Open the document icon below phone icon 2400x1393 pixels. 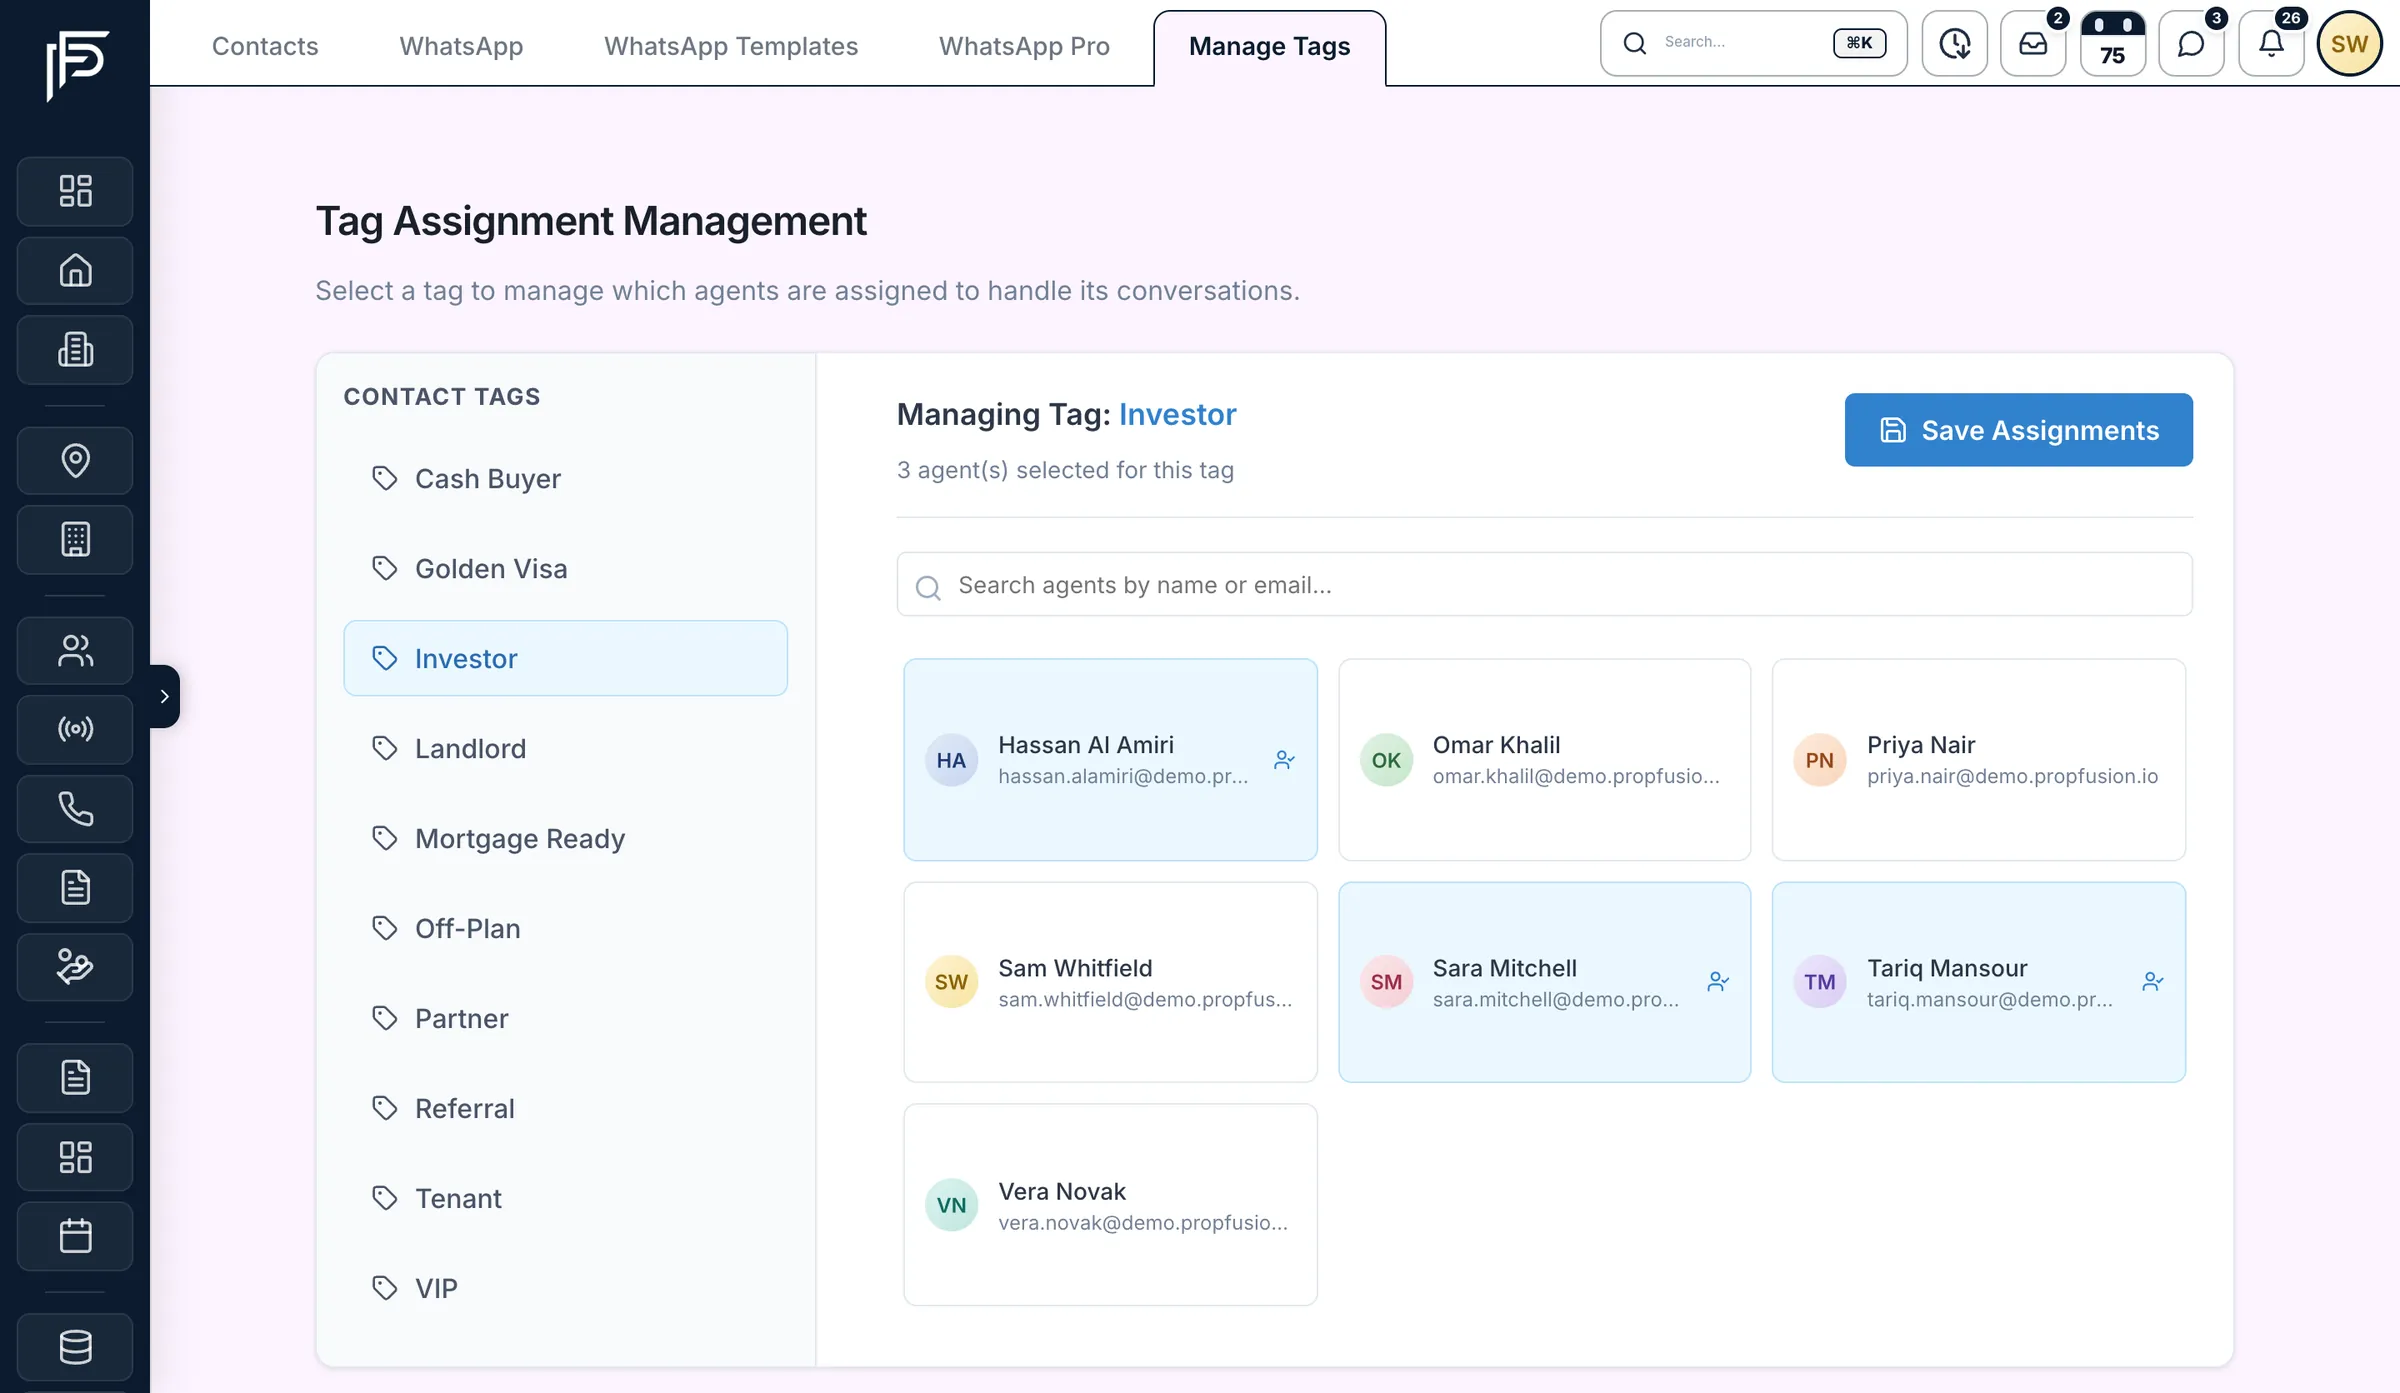tap(75, 888)
